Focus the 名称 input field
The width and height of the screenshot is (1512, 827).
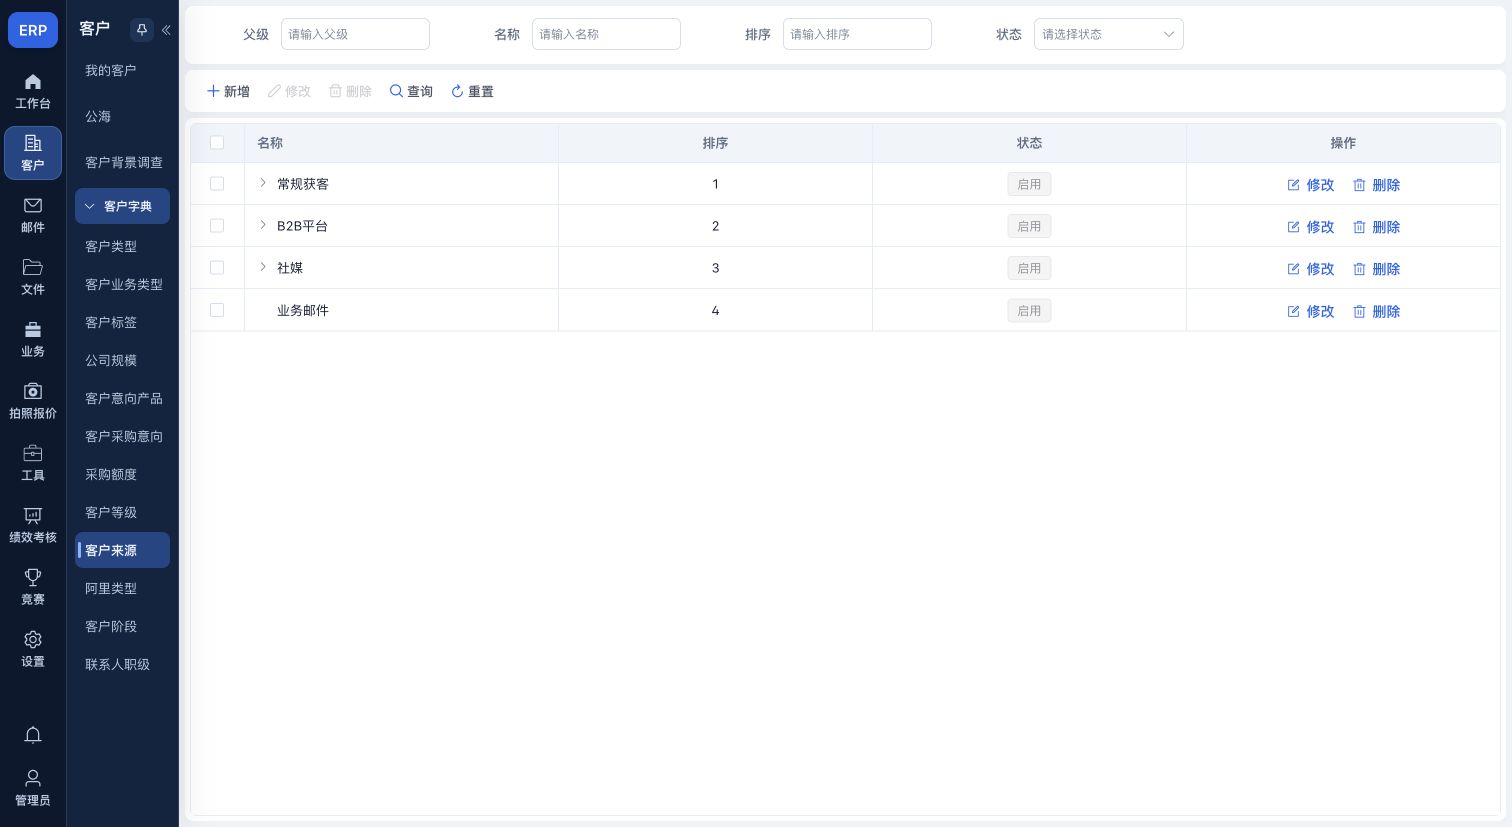click(x=606, y=34)
